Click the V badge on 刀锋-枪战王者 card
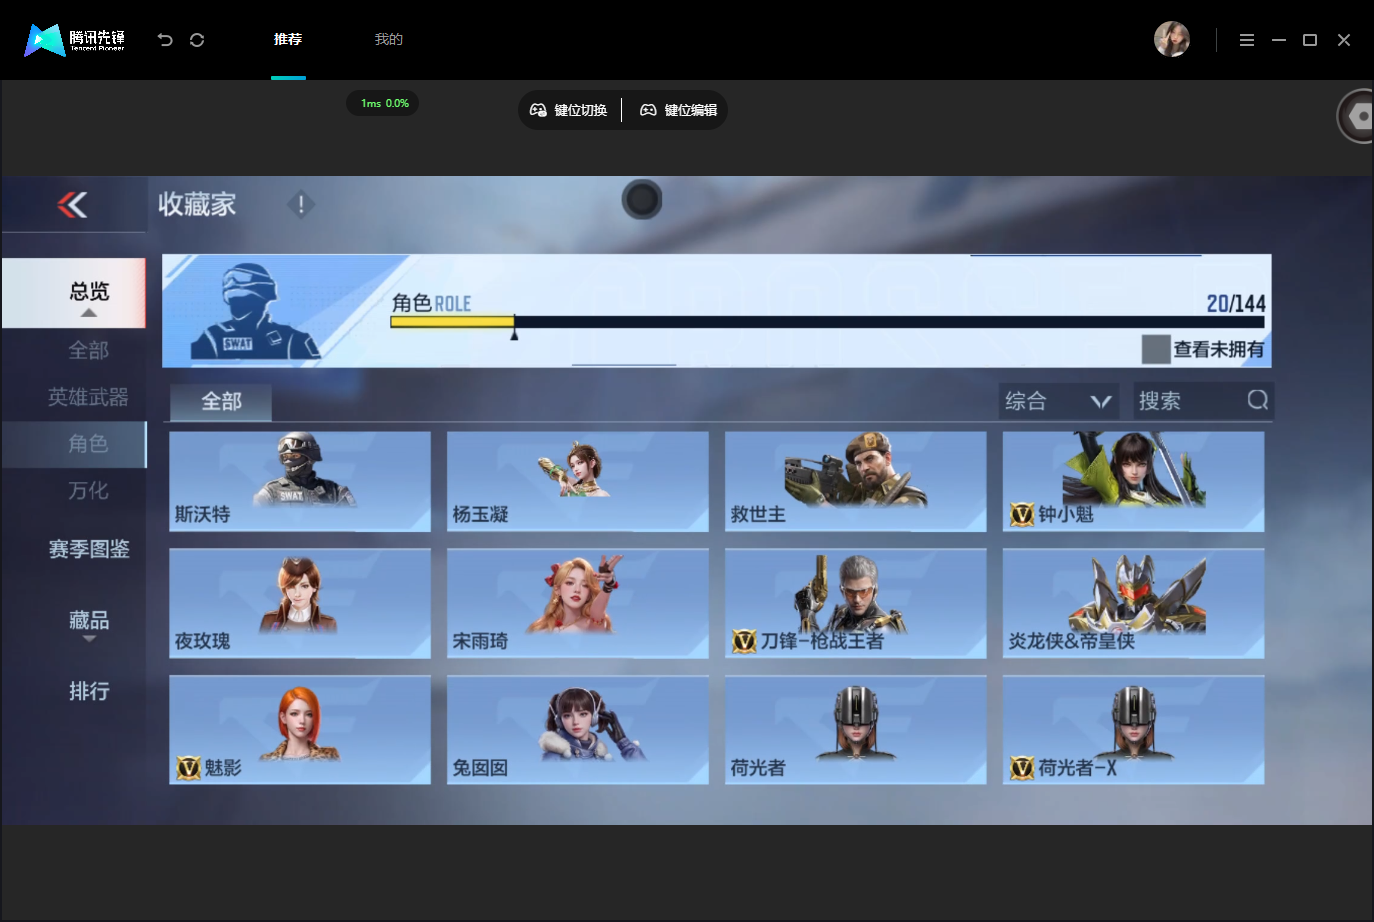The height and width of the screenshot is (922, 1374). click(744, 641)
